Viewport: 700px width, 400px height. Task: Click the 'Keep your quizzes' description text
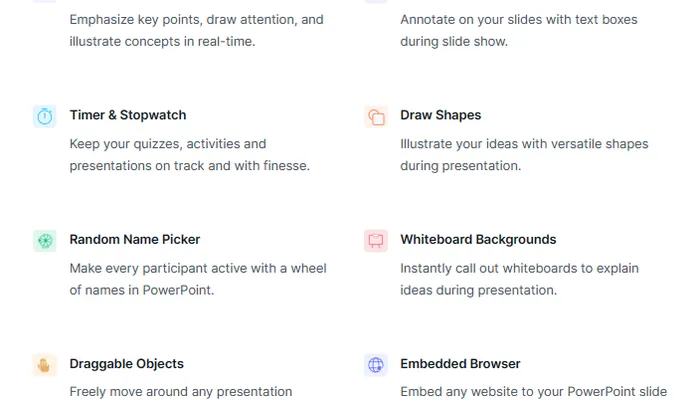(x=189, y=155)
